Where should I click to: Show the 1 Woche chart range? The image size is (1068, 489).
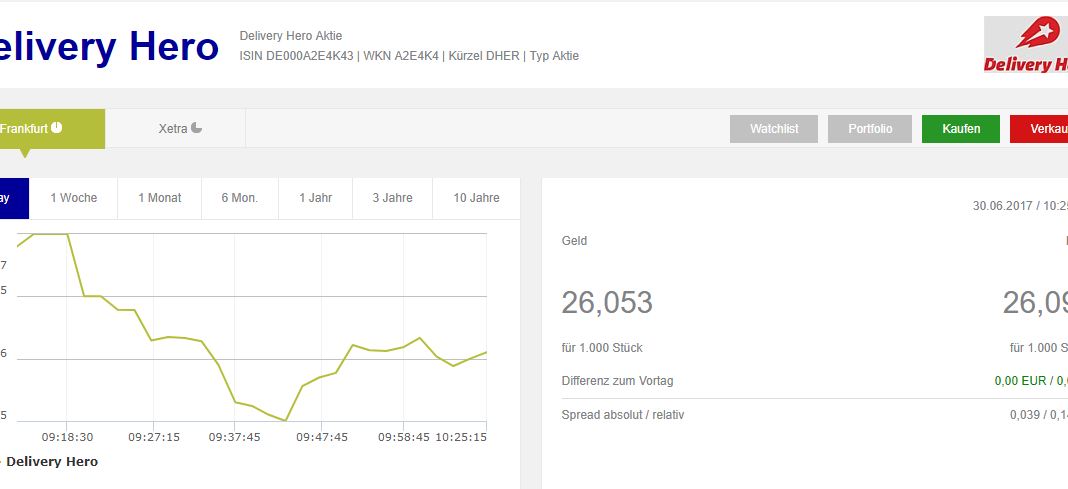tap(74, 198)
